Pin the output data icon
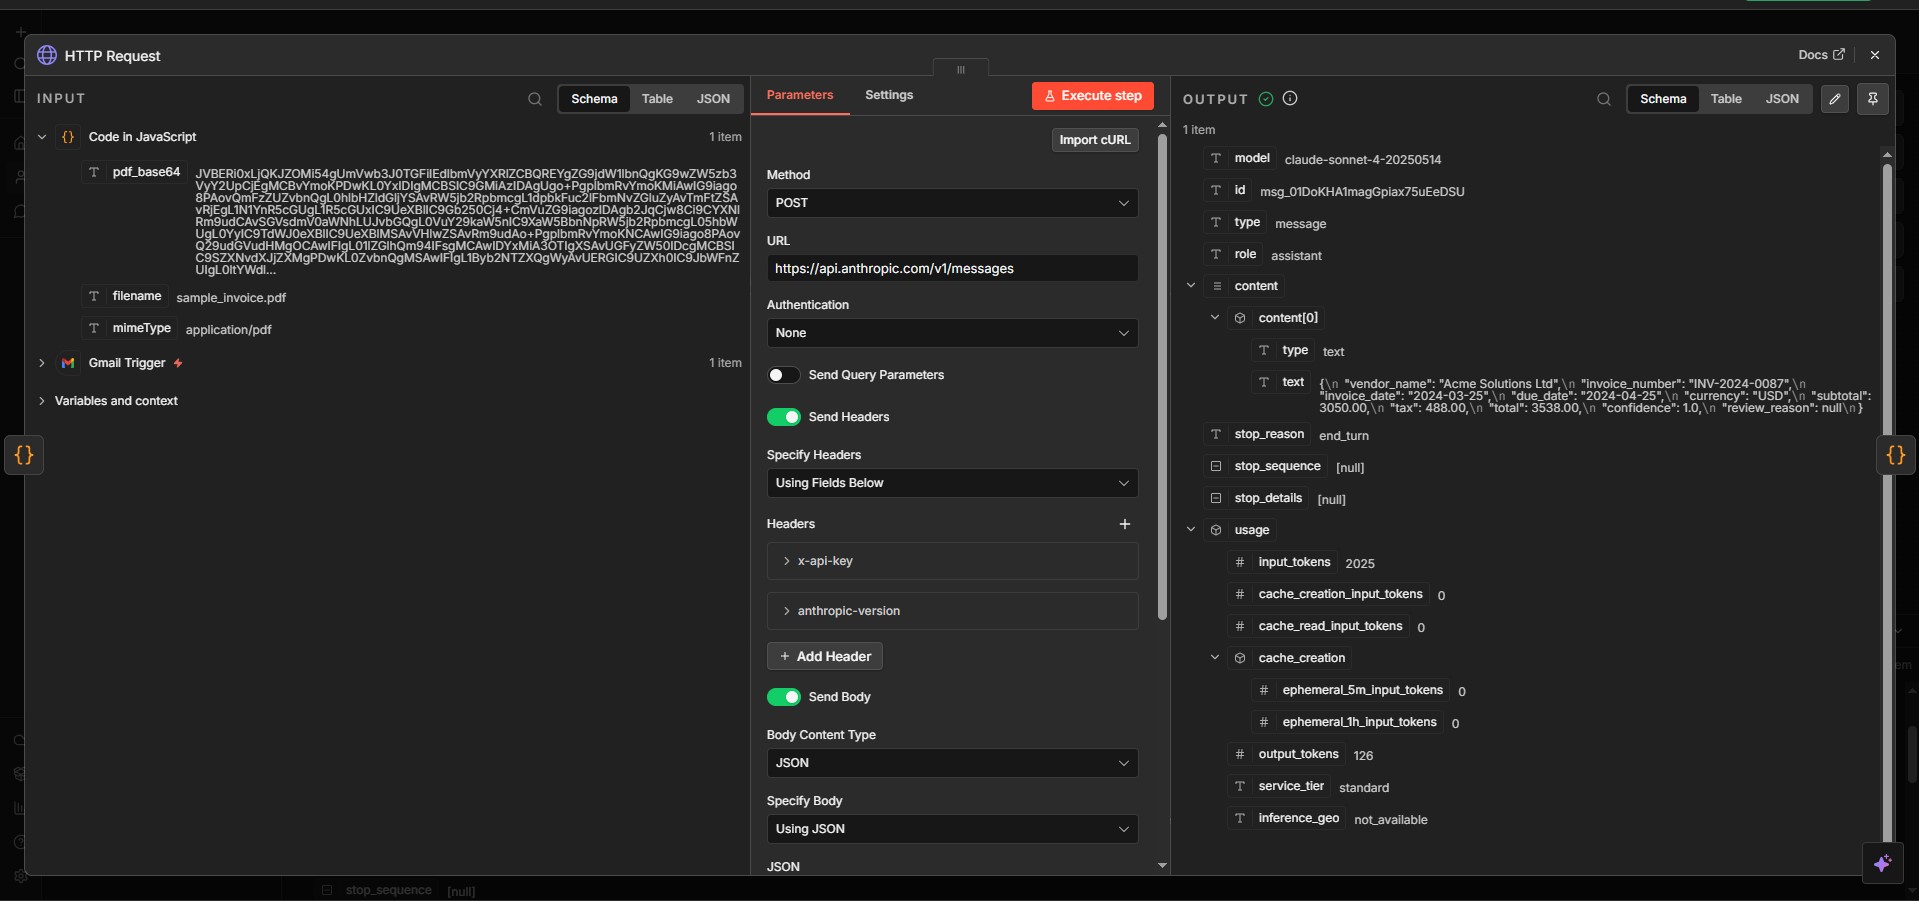The width and height of the screenshot is (1919, 901). [1873, 99]
